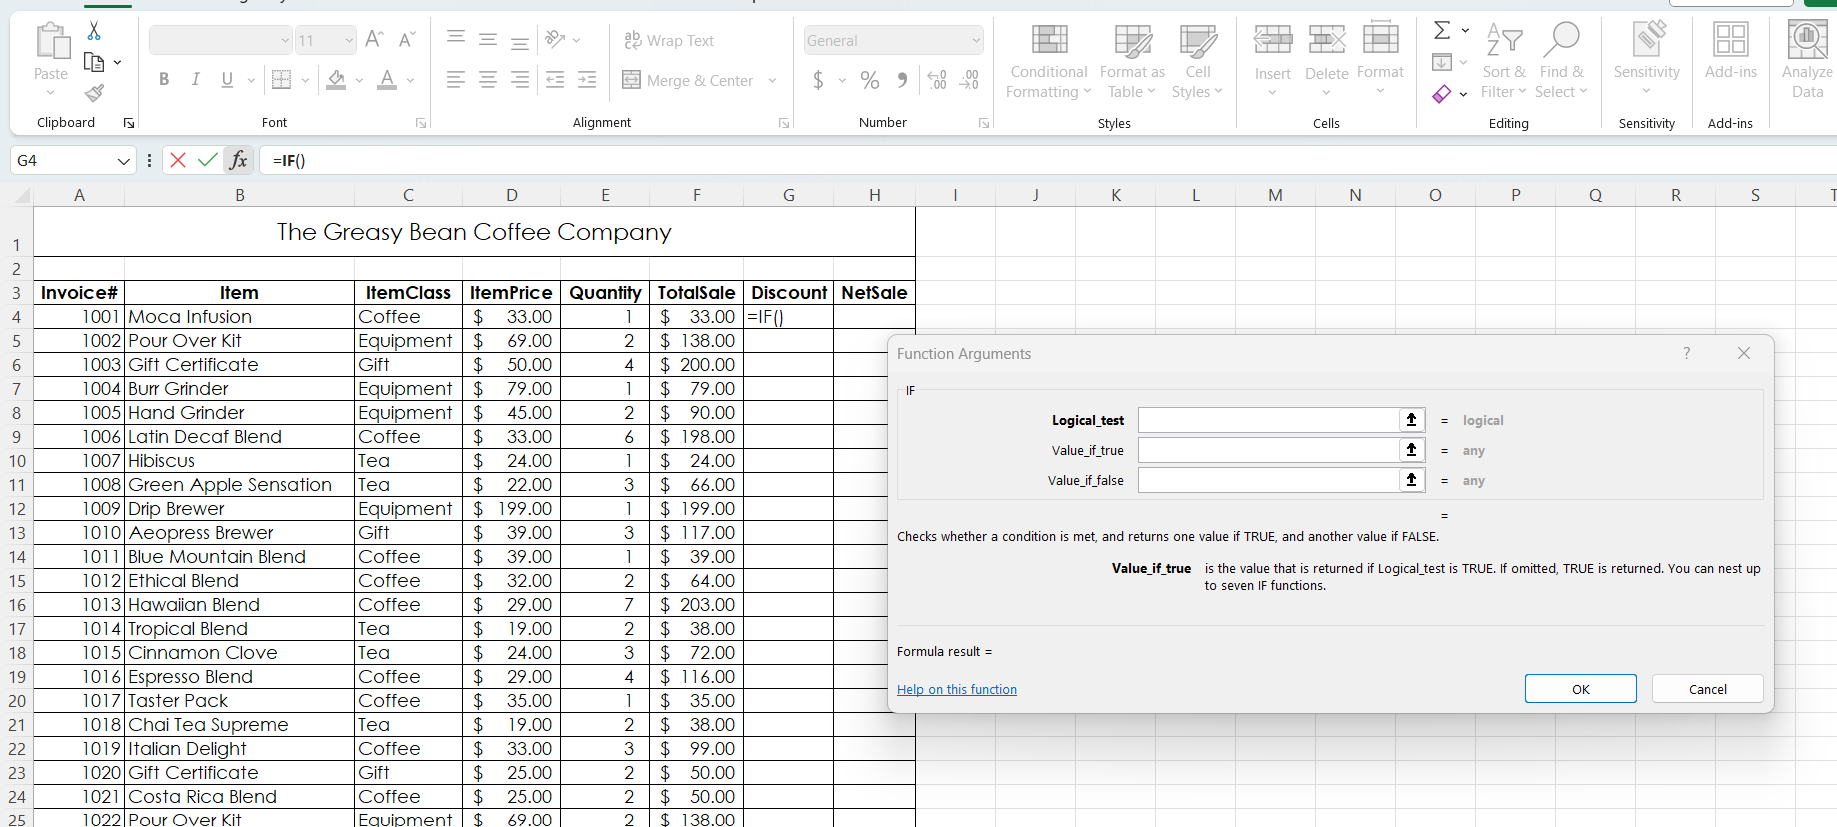The image size is (1837, 827).
Task: Align text to middle vertically
Action: (x=488, y=39)
